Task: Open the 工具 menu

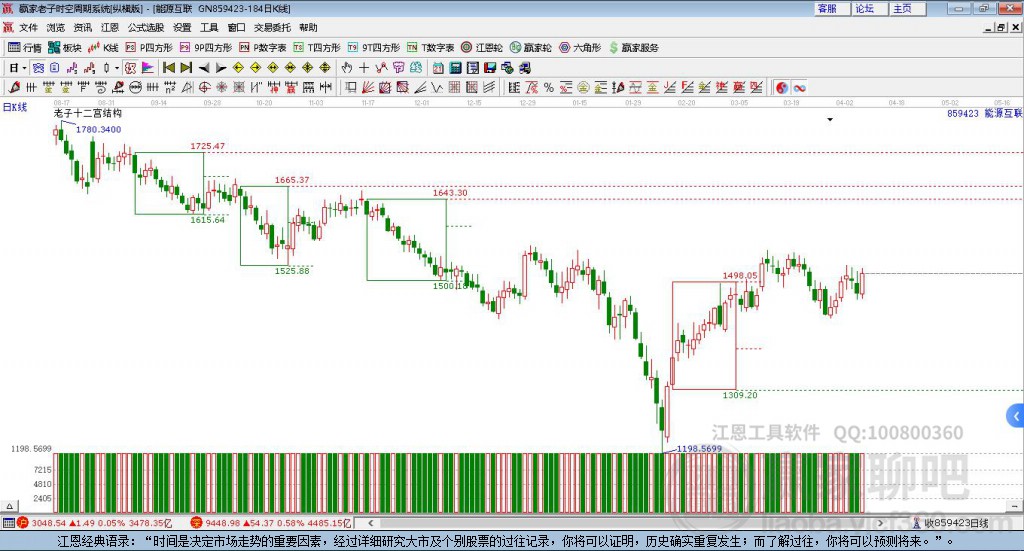Action: coord(209,27)
